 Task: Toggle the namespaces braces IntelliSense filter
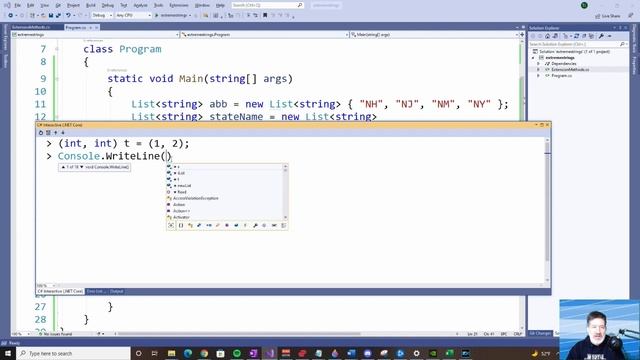tap(181, 225)
